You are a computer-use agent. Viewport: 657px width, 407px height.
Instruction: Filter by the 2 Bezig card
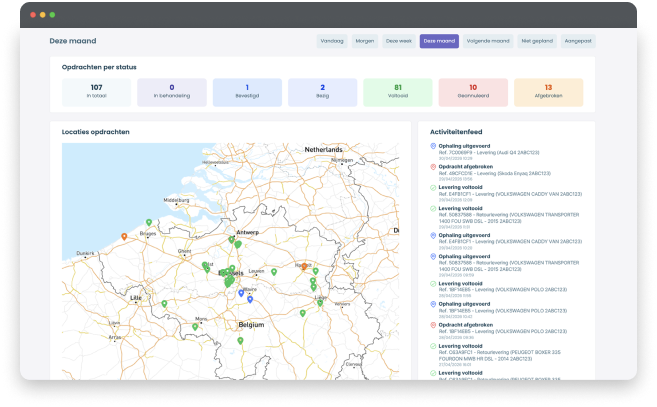(x=323, y=92)
